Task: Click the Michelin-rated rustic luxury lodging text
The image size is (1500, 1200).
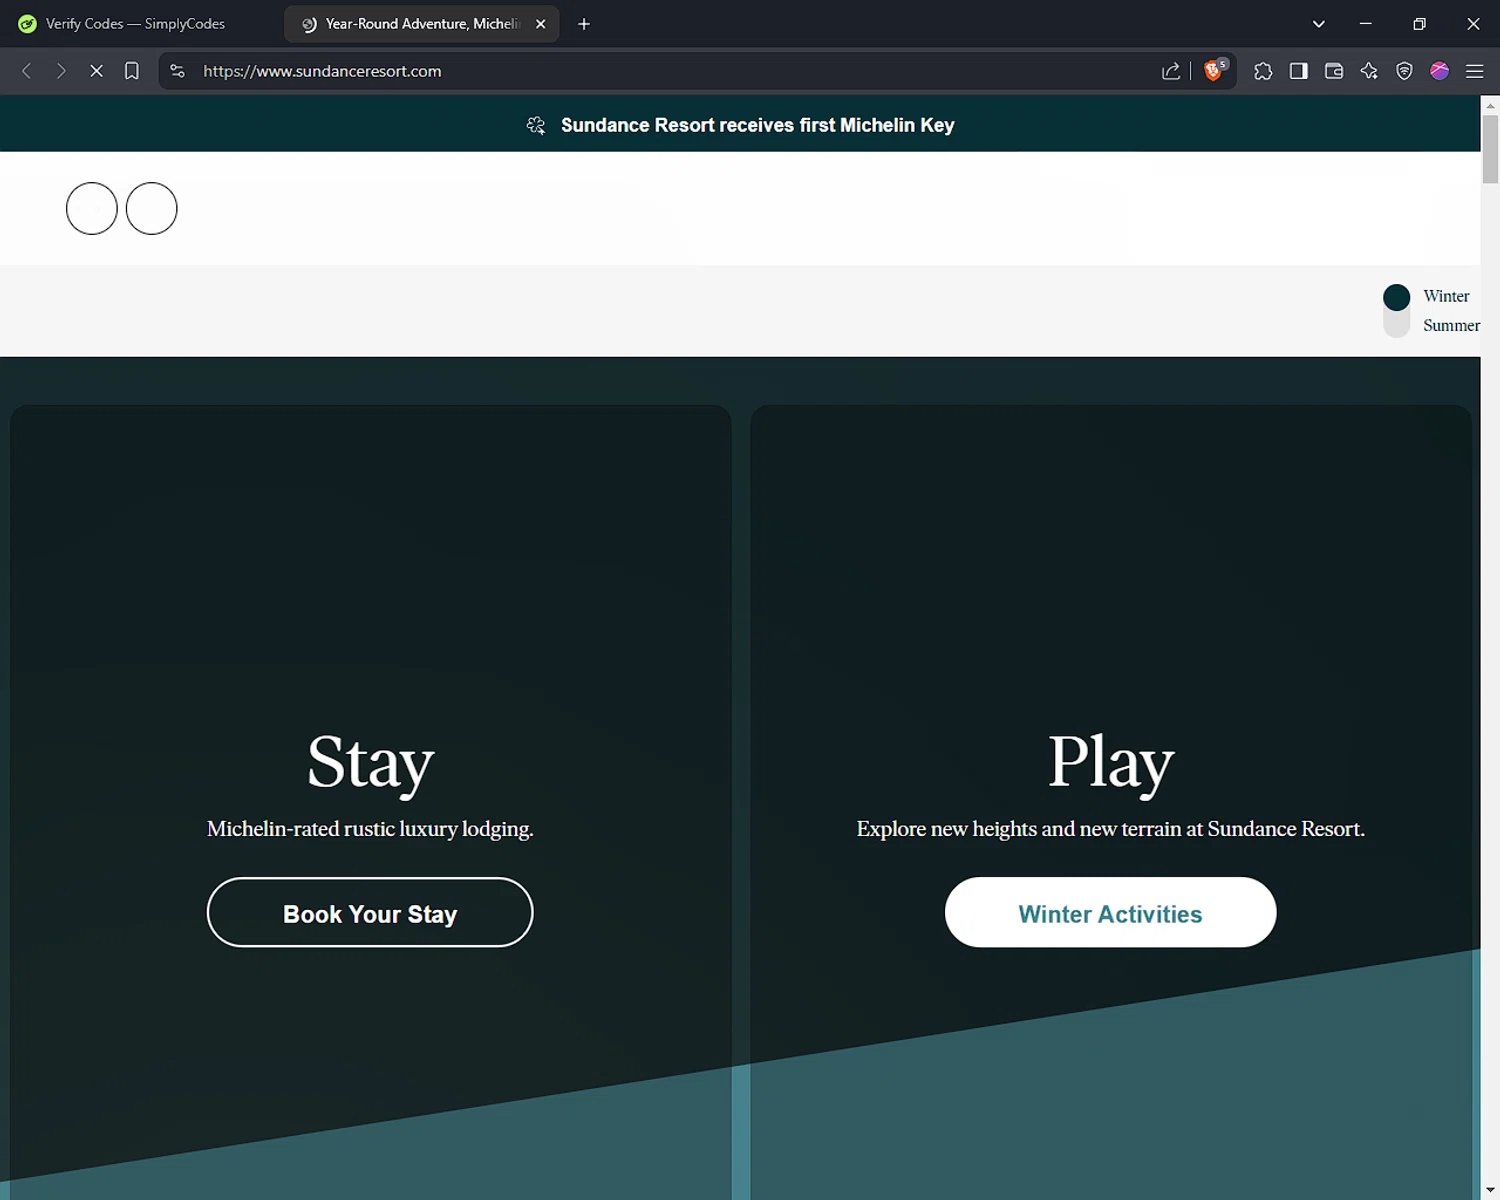Action: (370, 829)
